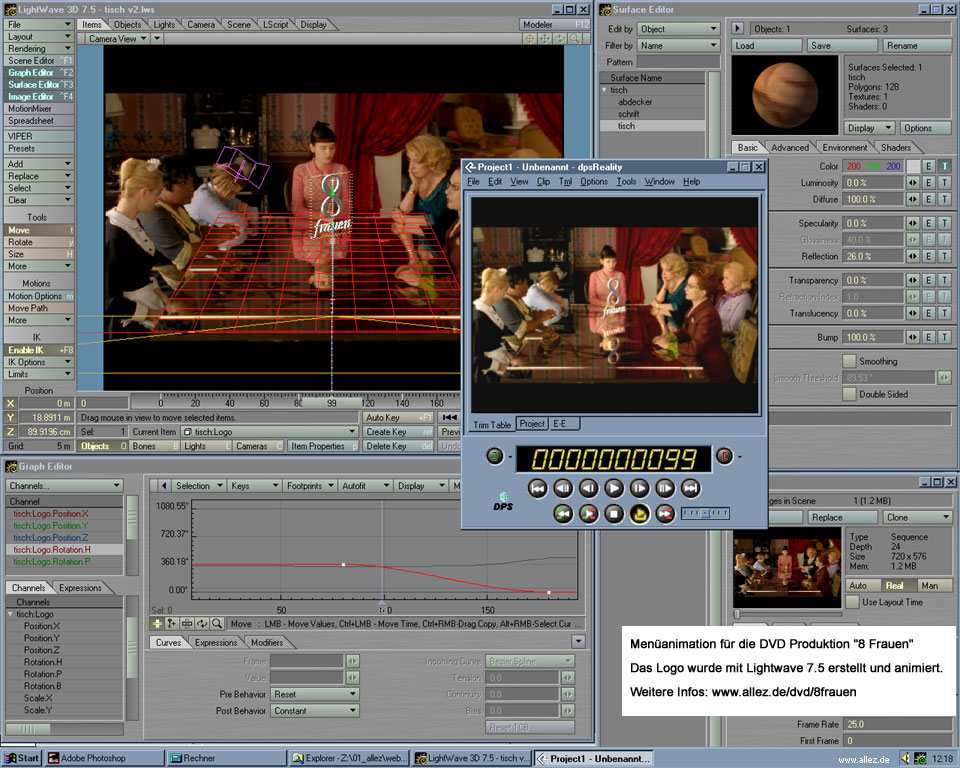Click the Delete Key button
The image size is (960, 768).
(x=398, y=446)
